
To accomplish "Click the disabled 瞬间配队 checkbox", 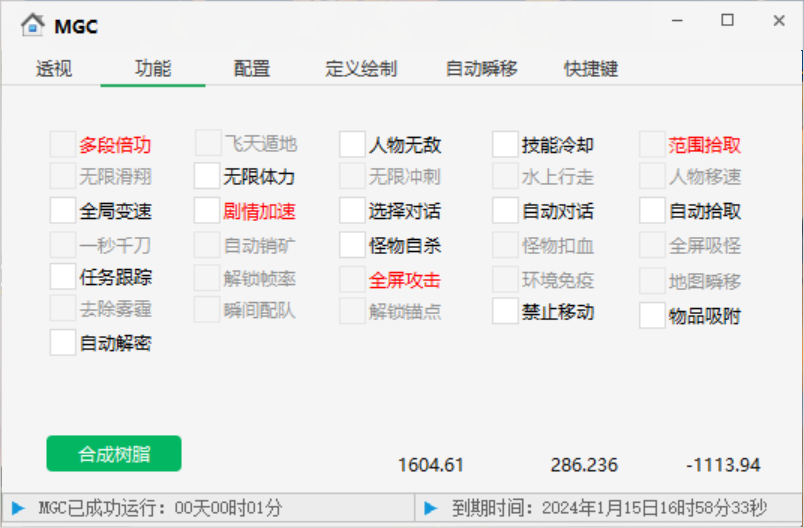I will [x=207, y=310].
